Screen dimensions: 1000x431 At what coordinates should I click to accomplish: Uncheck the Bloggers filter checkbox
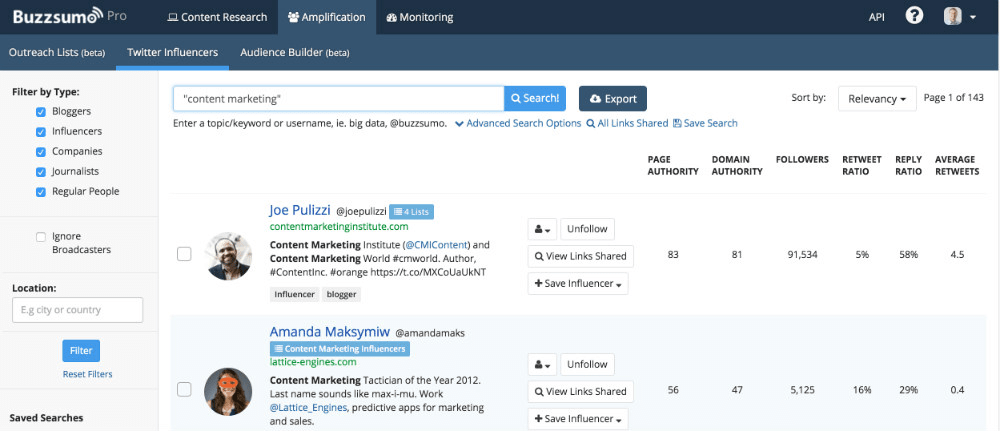pyautogui.click(x=41, y=112)
